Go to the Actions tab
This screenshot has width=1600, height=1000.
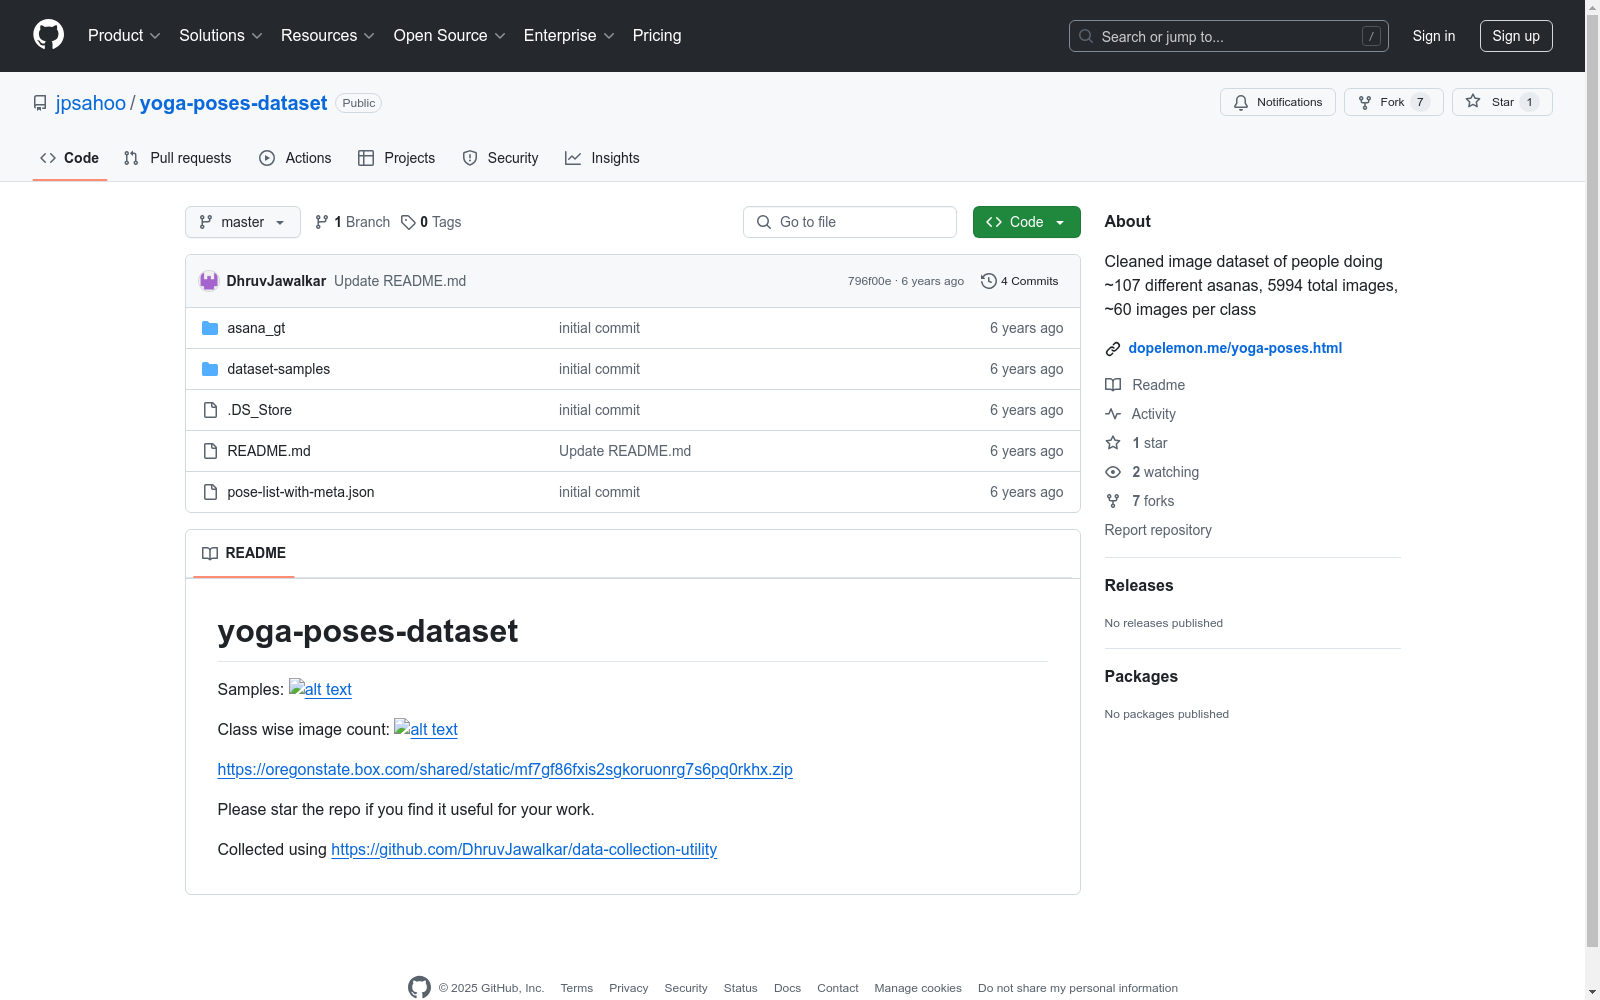[x=295, y=158]
